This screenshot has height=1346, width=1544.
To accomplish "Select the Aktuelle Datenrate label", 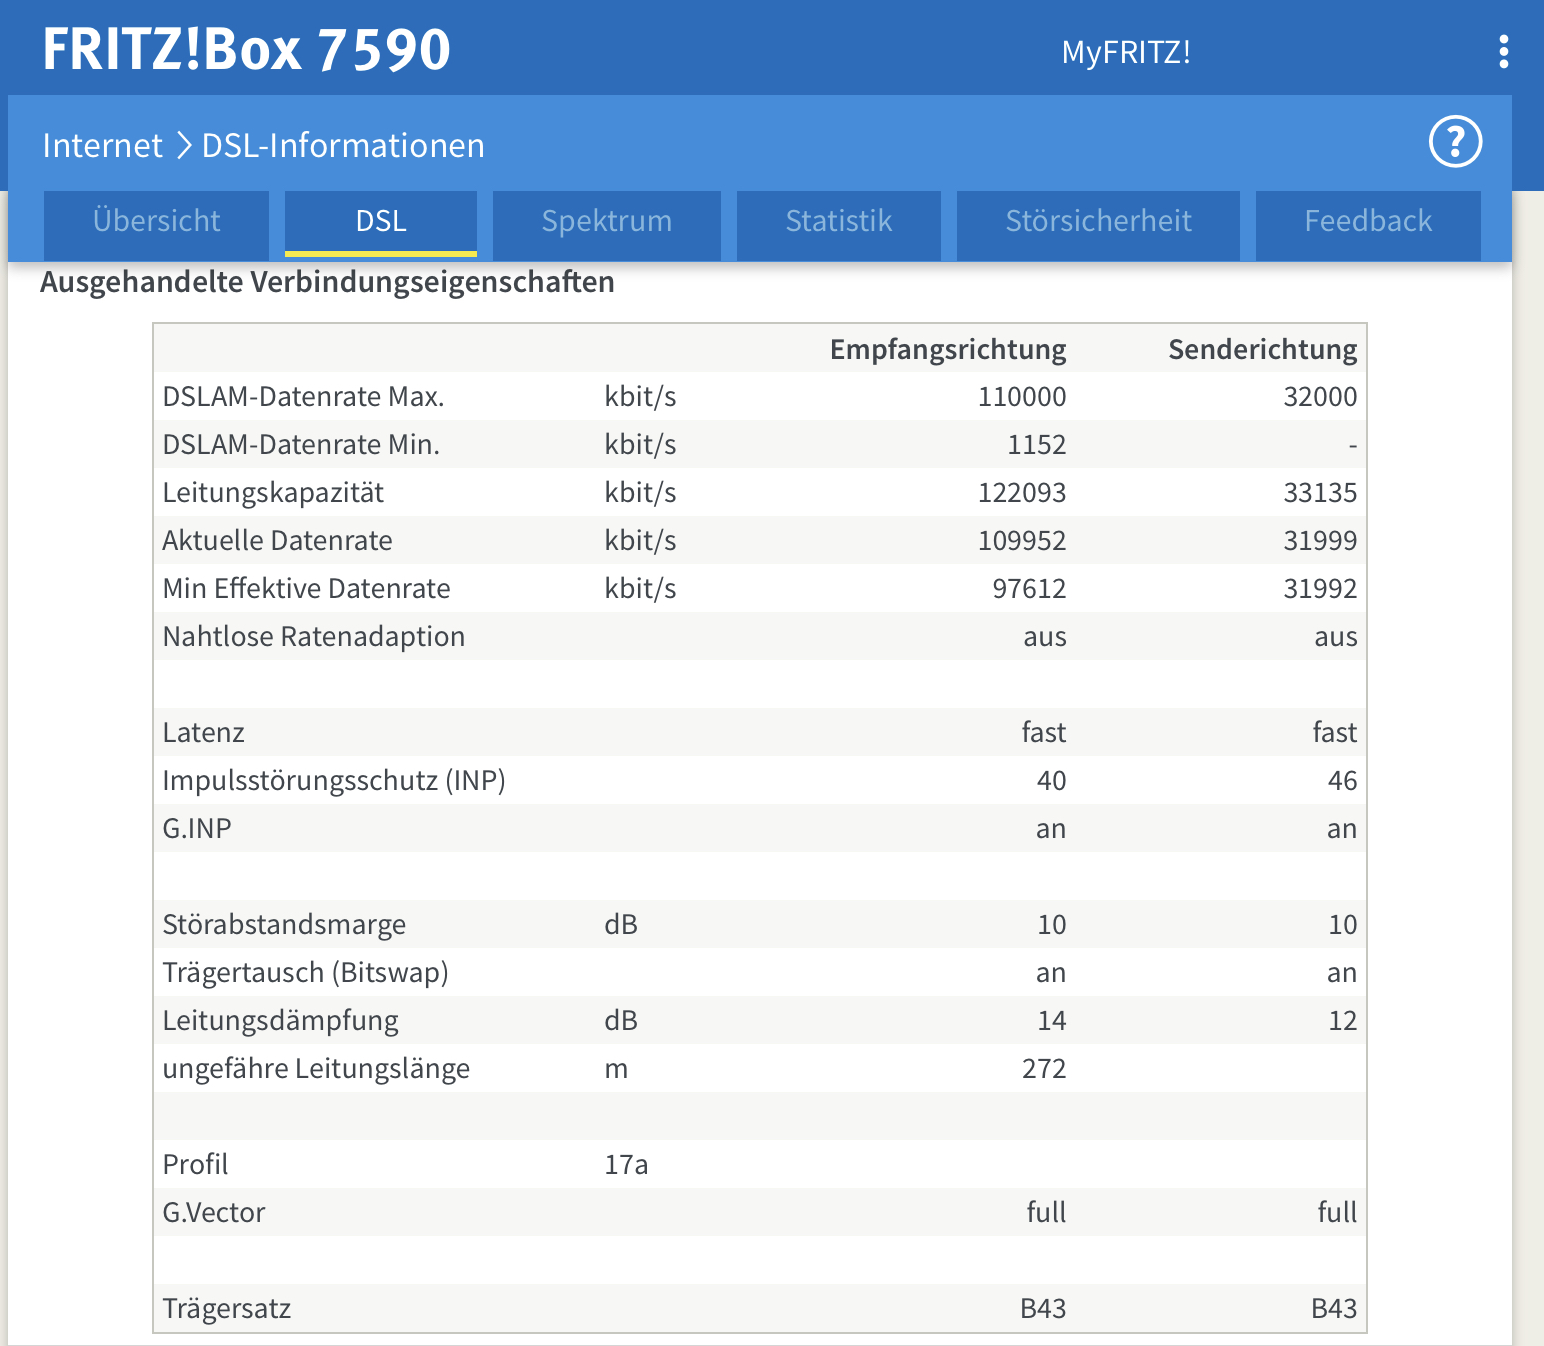I will click(x=277, y=541).
